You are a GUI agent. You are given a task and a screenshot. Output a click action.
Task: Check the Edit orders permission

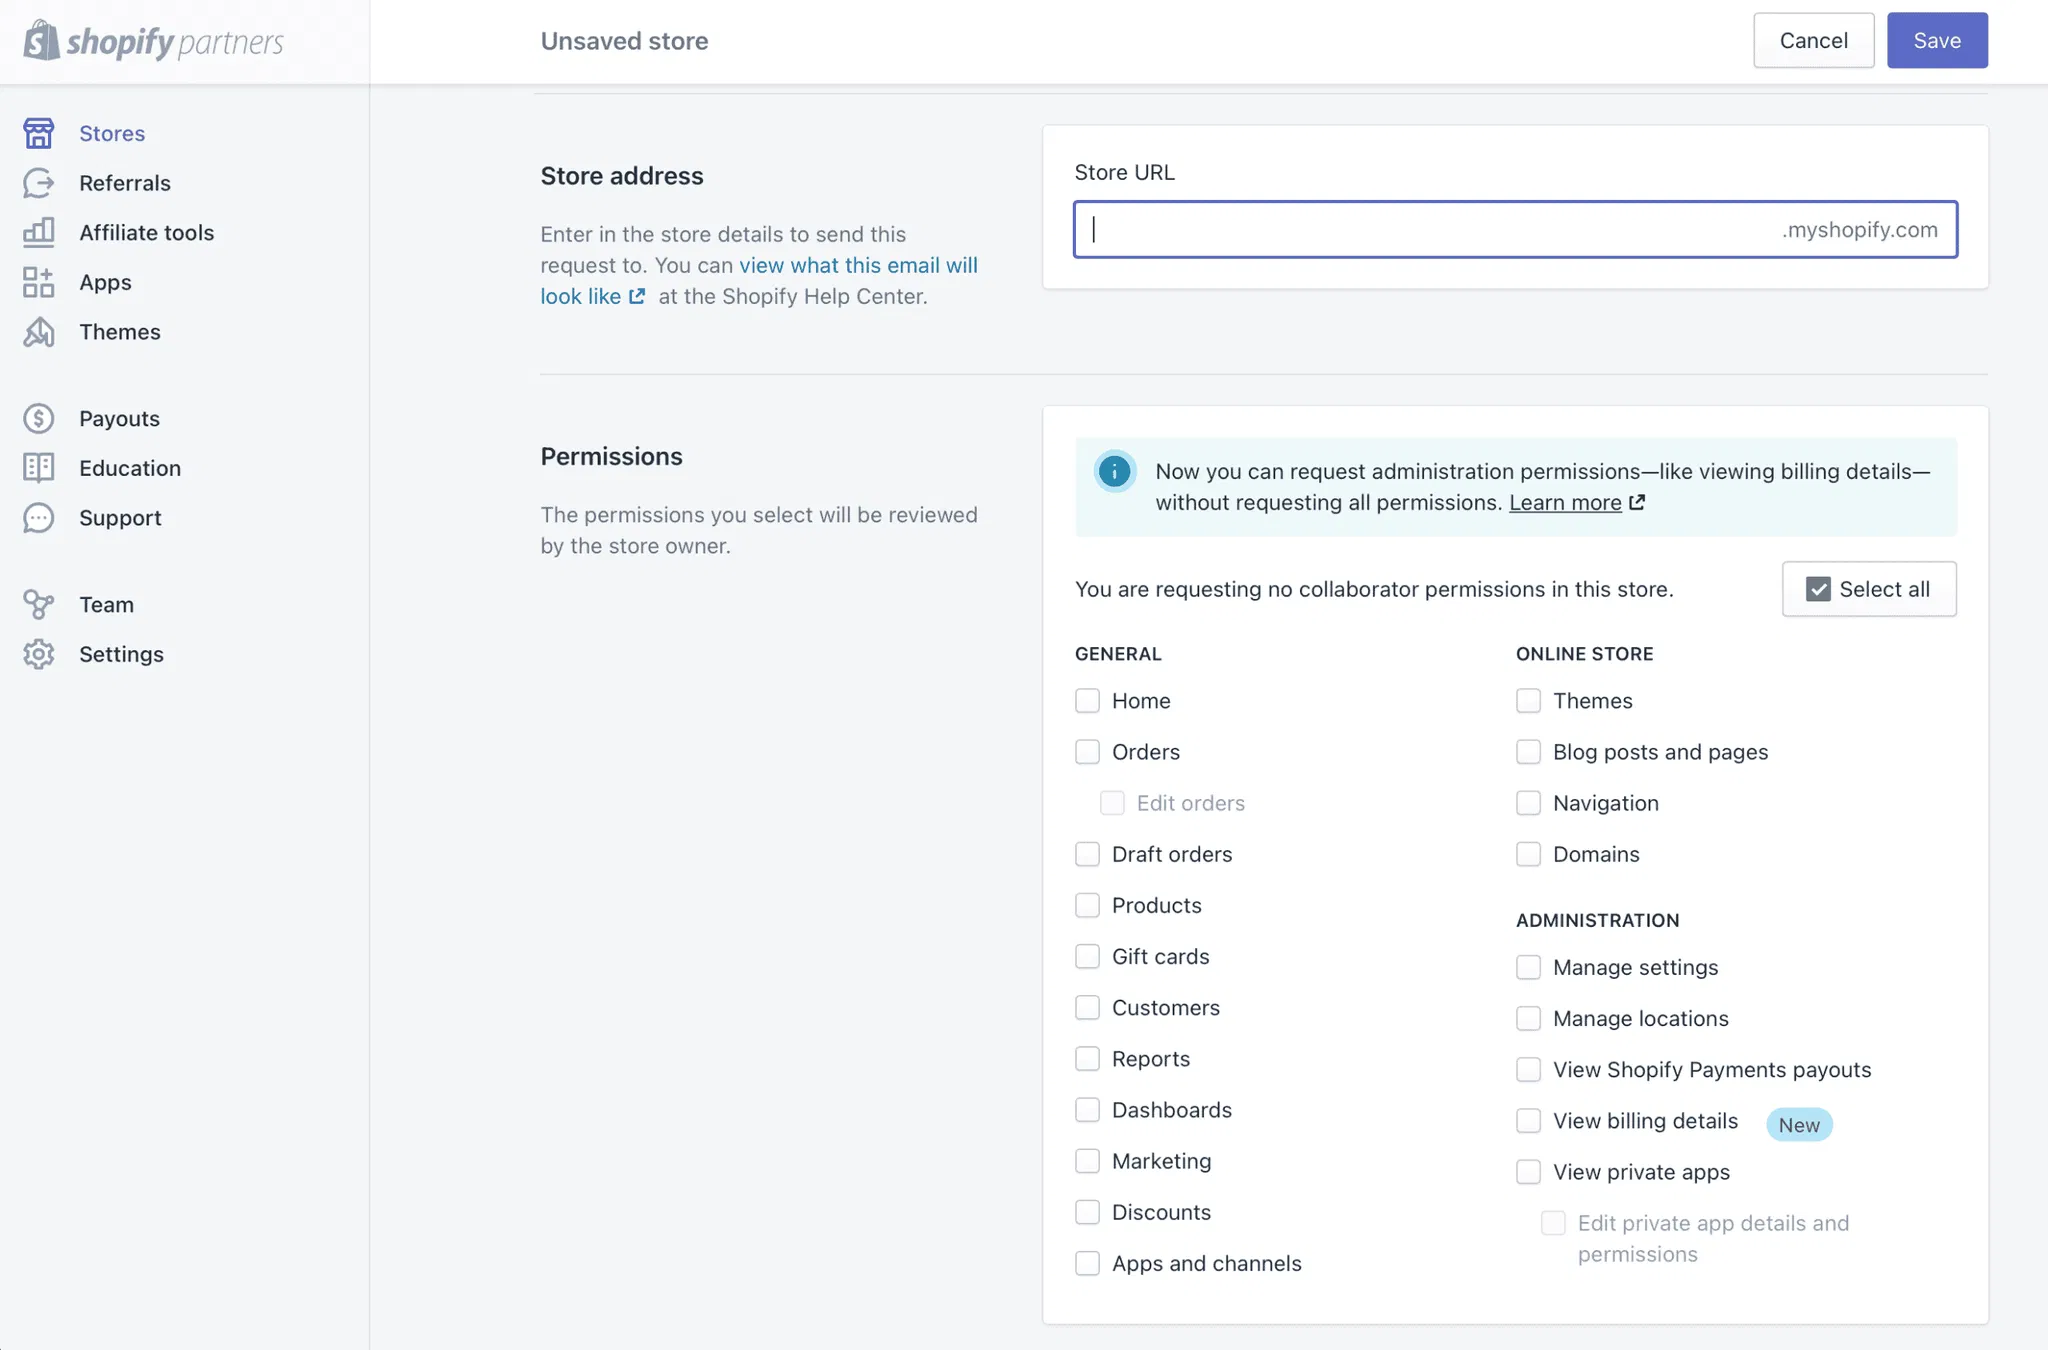[1112, 803]
